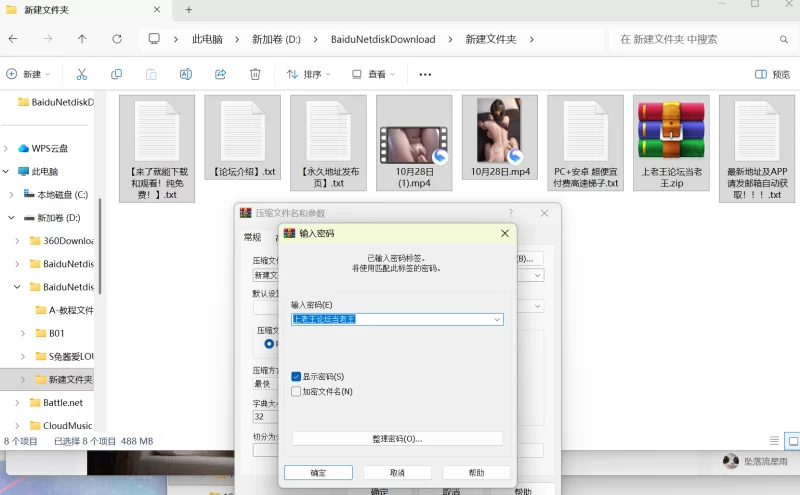Click the Cut scissors icon in toolbar

(82, 74)
